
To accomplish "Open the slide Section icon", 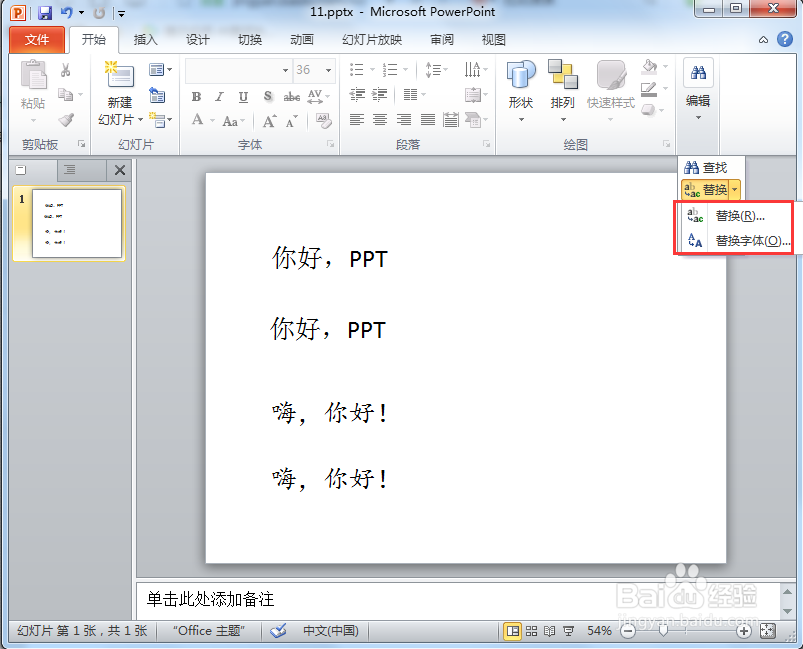I will [157, 120].
